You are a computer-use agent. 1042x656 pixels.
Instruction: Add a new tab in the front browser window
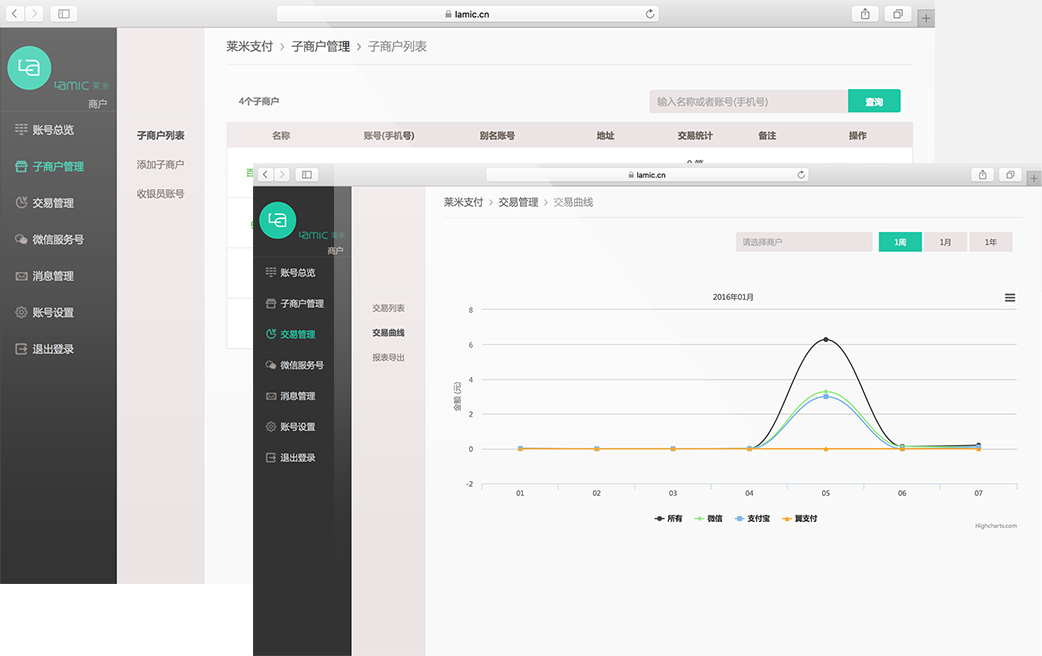point(1033,178)
